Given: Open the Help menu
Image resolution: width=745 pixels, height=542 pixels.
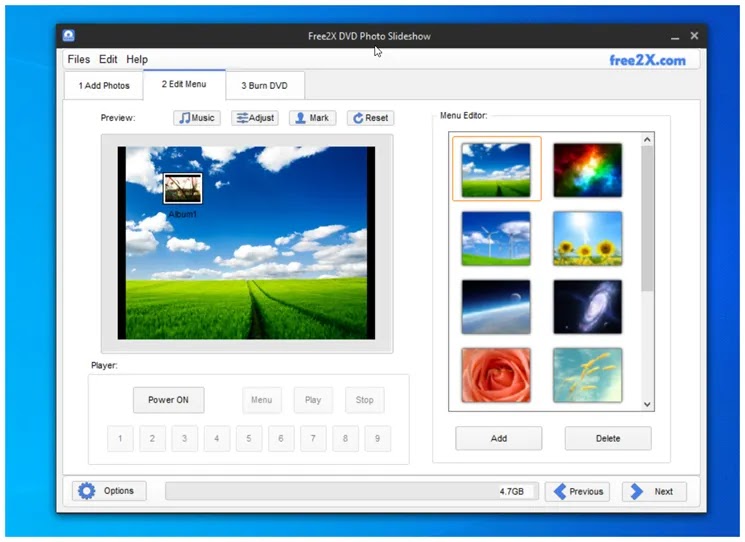Looking at the screenshot, I should [x=137, y=59].
